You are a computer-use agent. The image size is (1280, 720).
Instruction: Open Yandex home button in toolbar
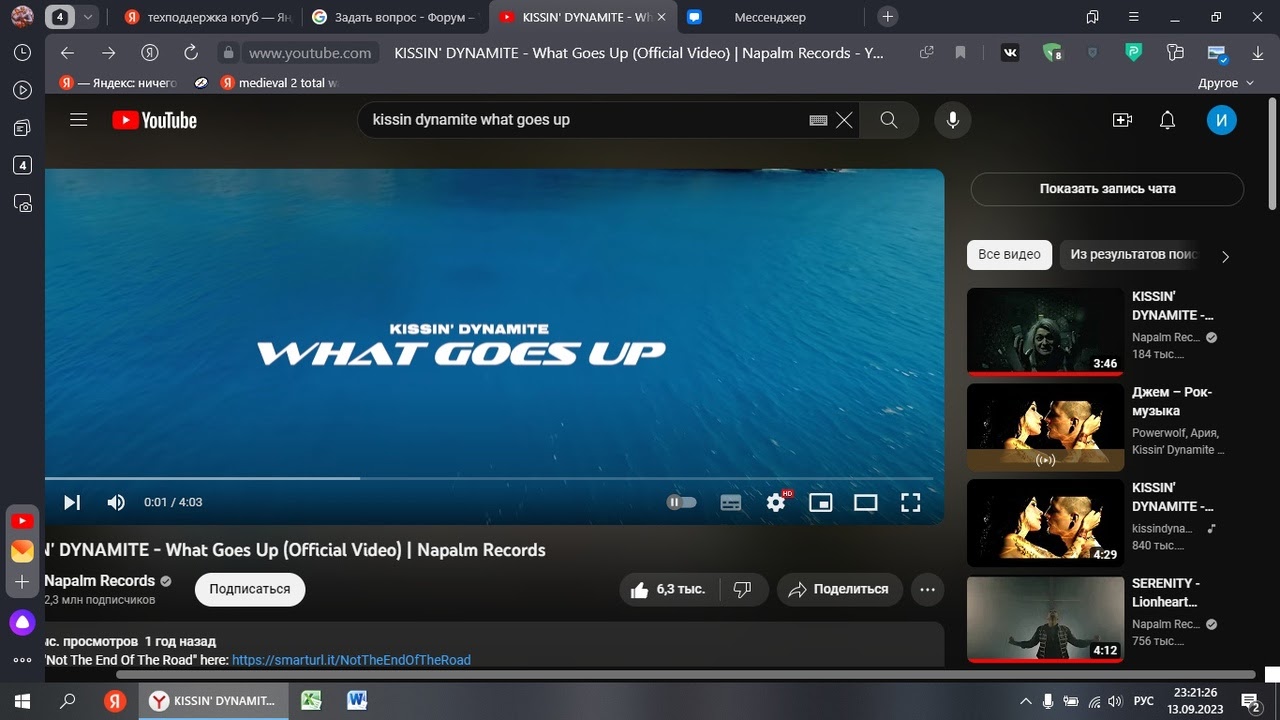[x=150, y=53]
